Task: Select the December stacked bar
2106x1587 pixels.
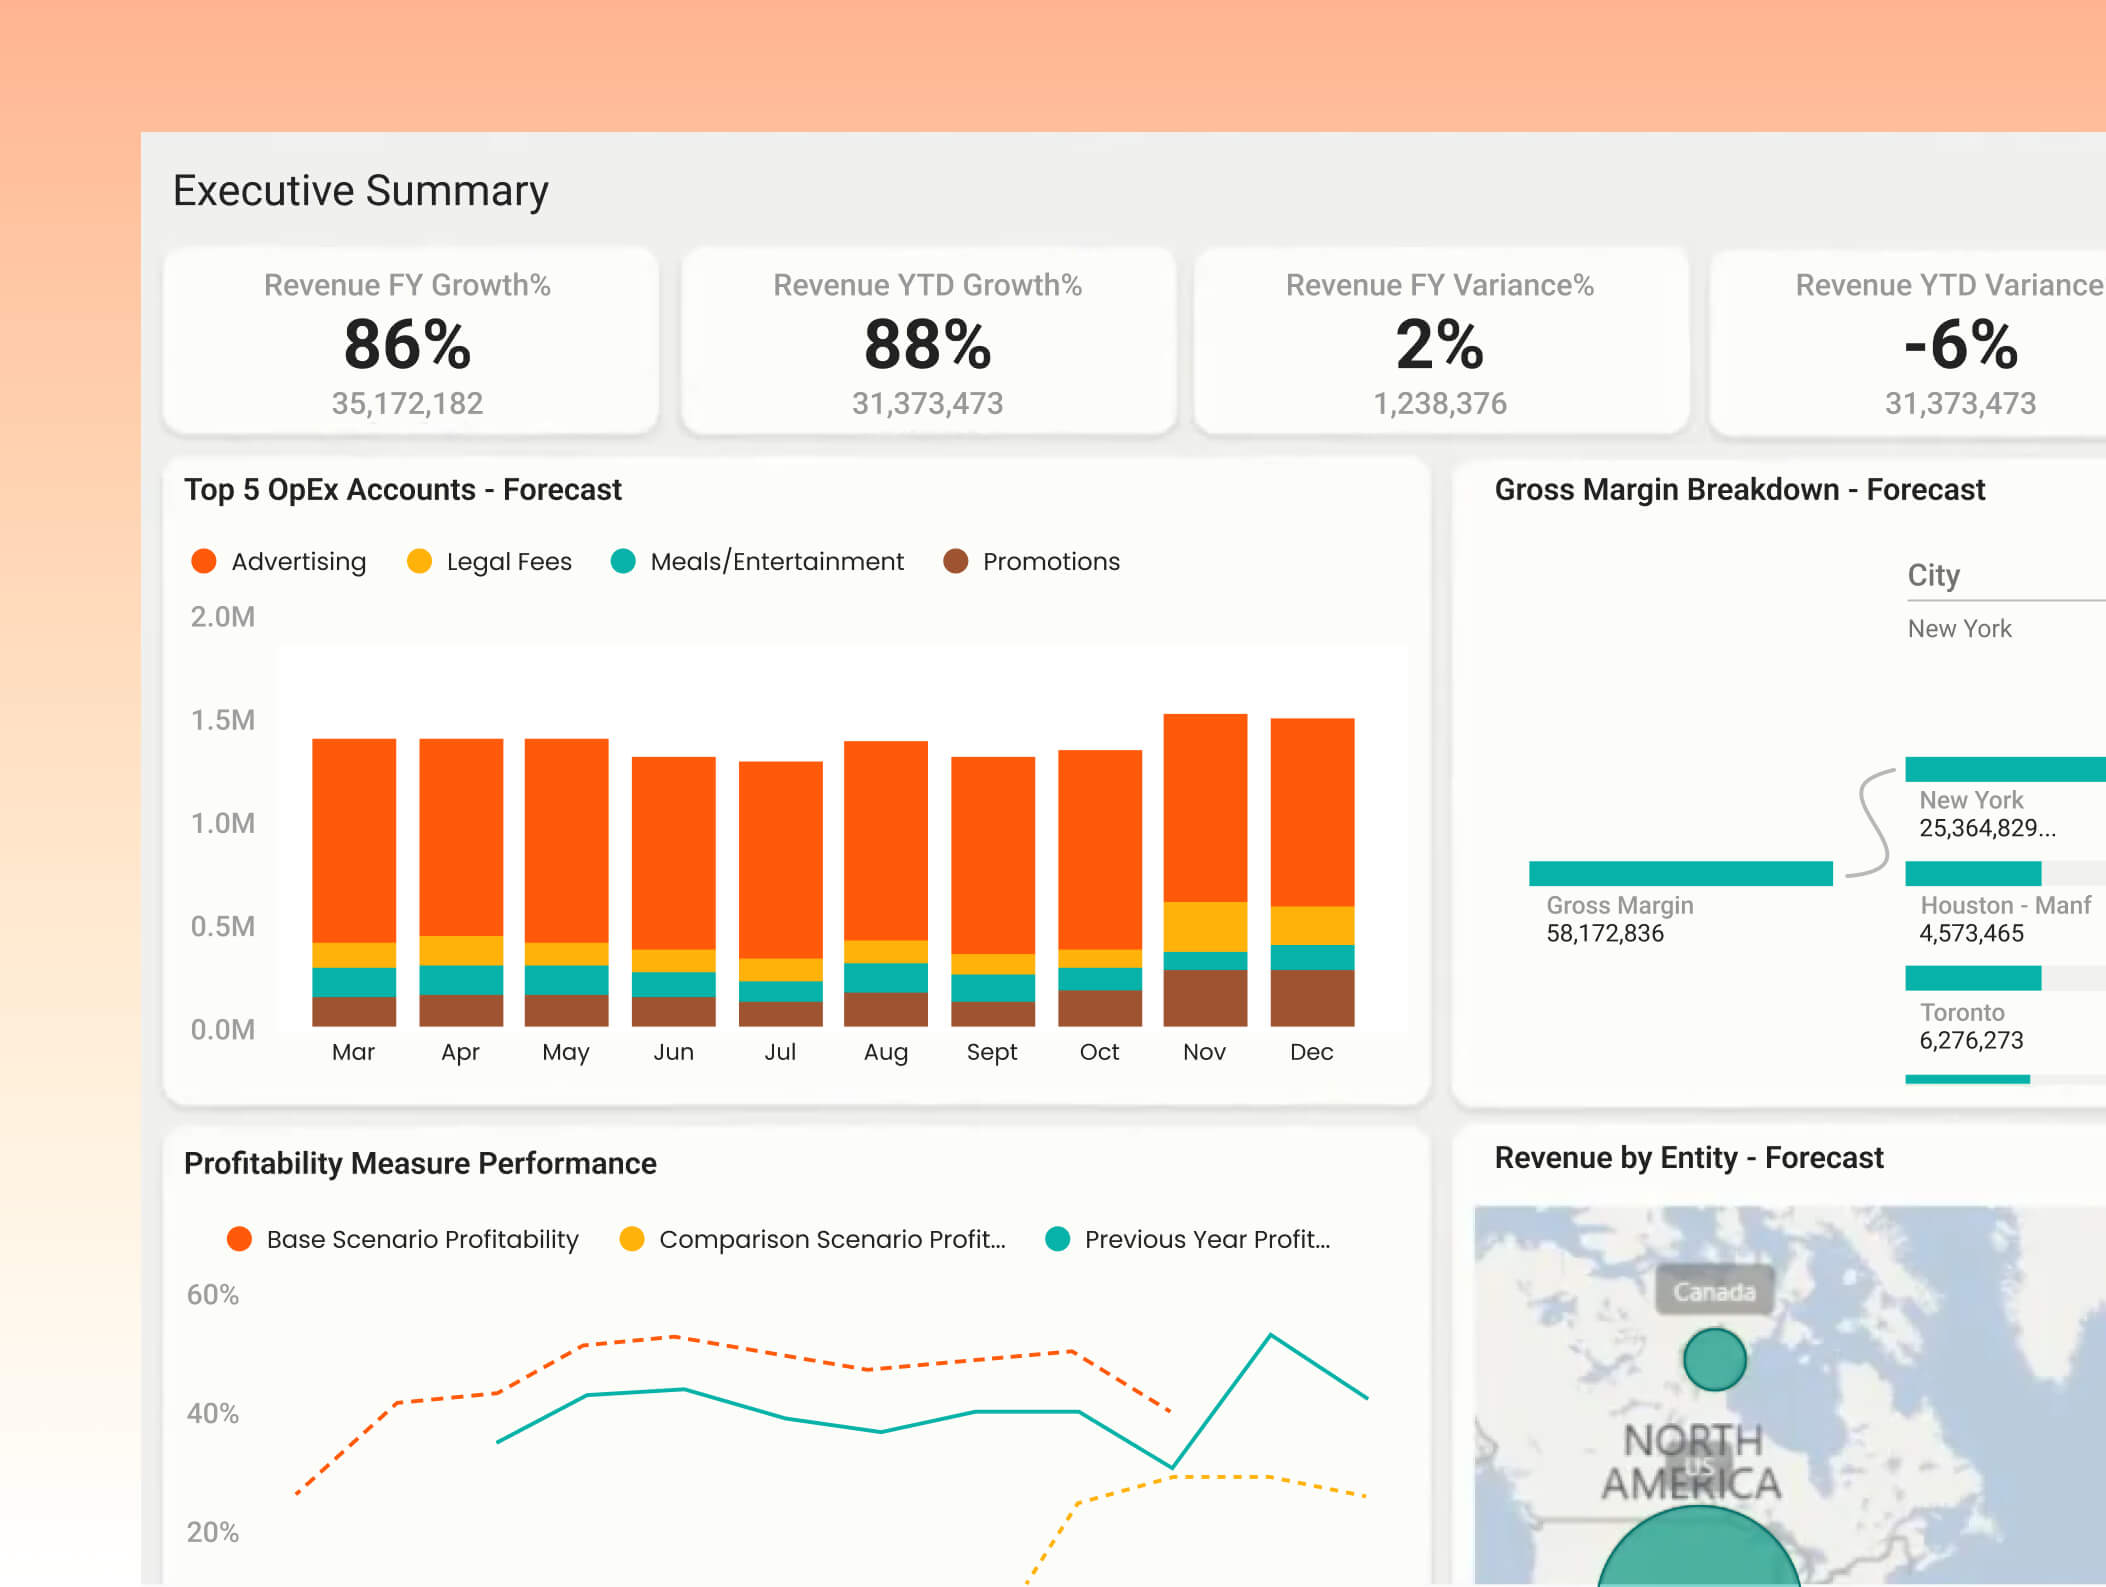Action: click(x=1312, y=872)
